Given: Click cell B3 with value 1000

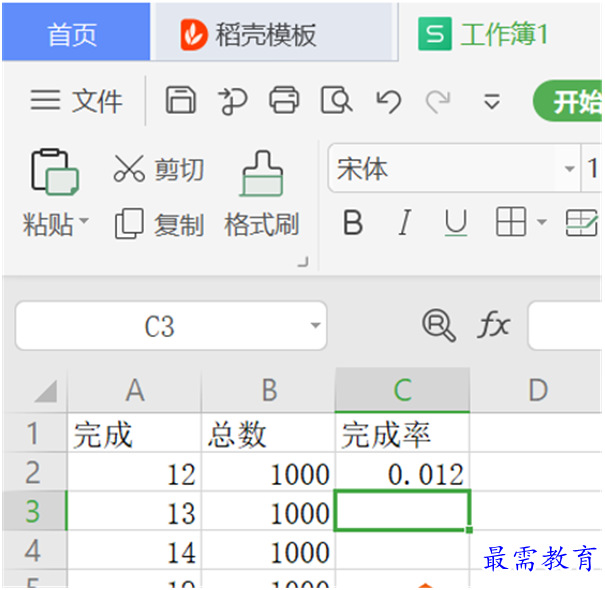Looking at the screenshot, I should [269, 511].
